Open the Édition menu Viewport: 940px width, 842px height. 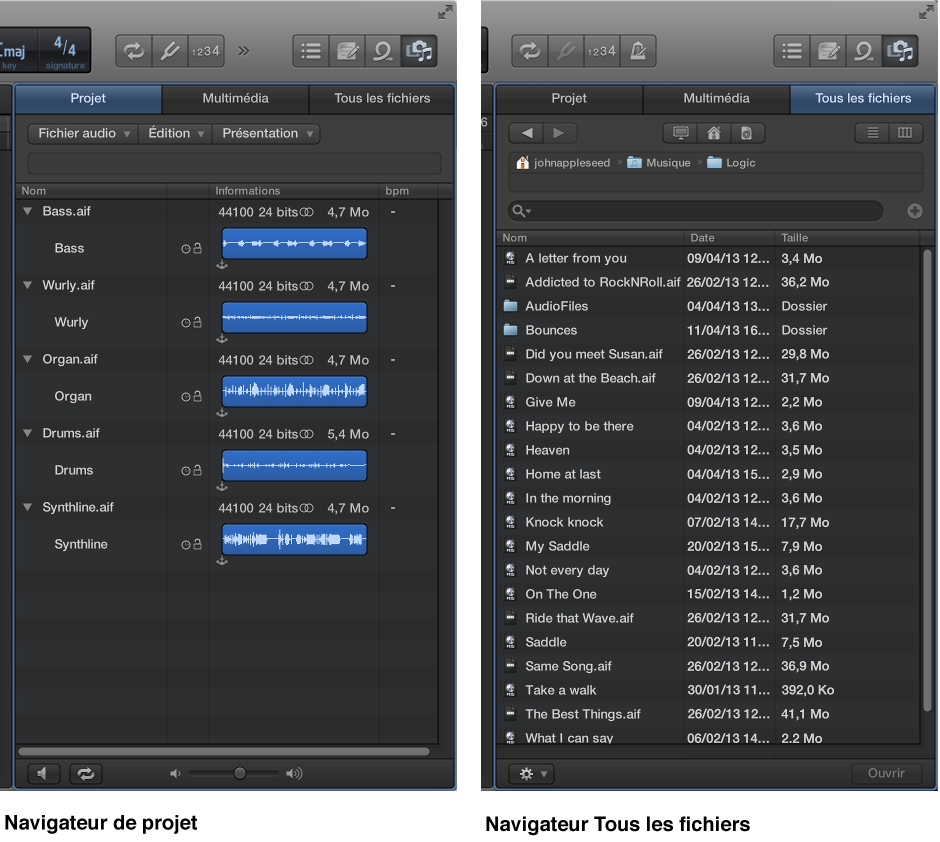(174, 132)
